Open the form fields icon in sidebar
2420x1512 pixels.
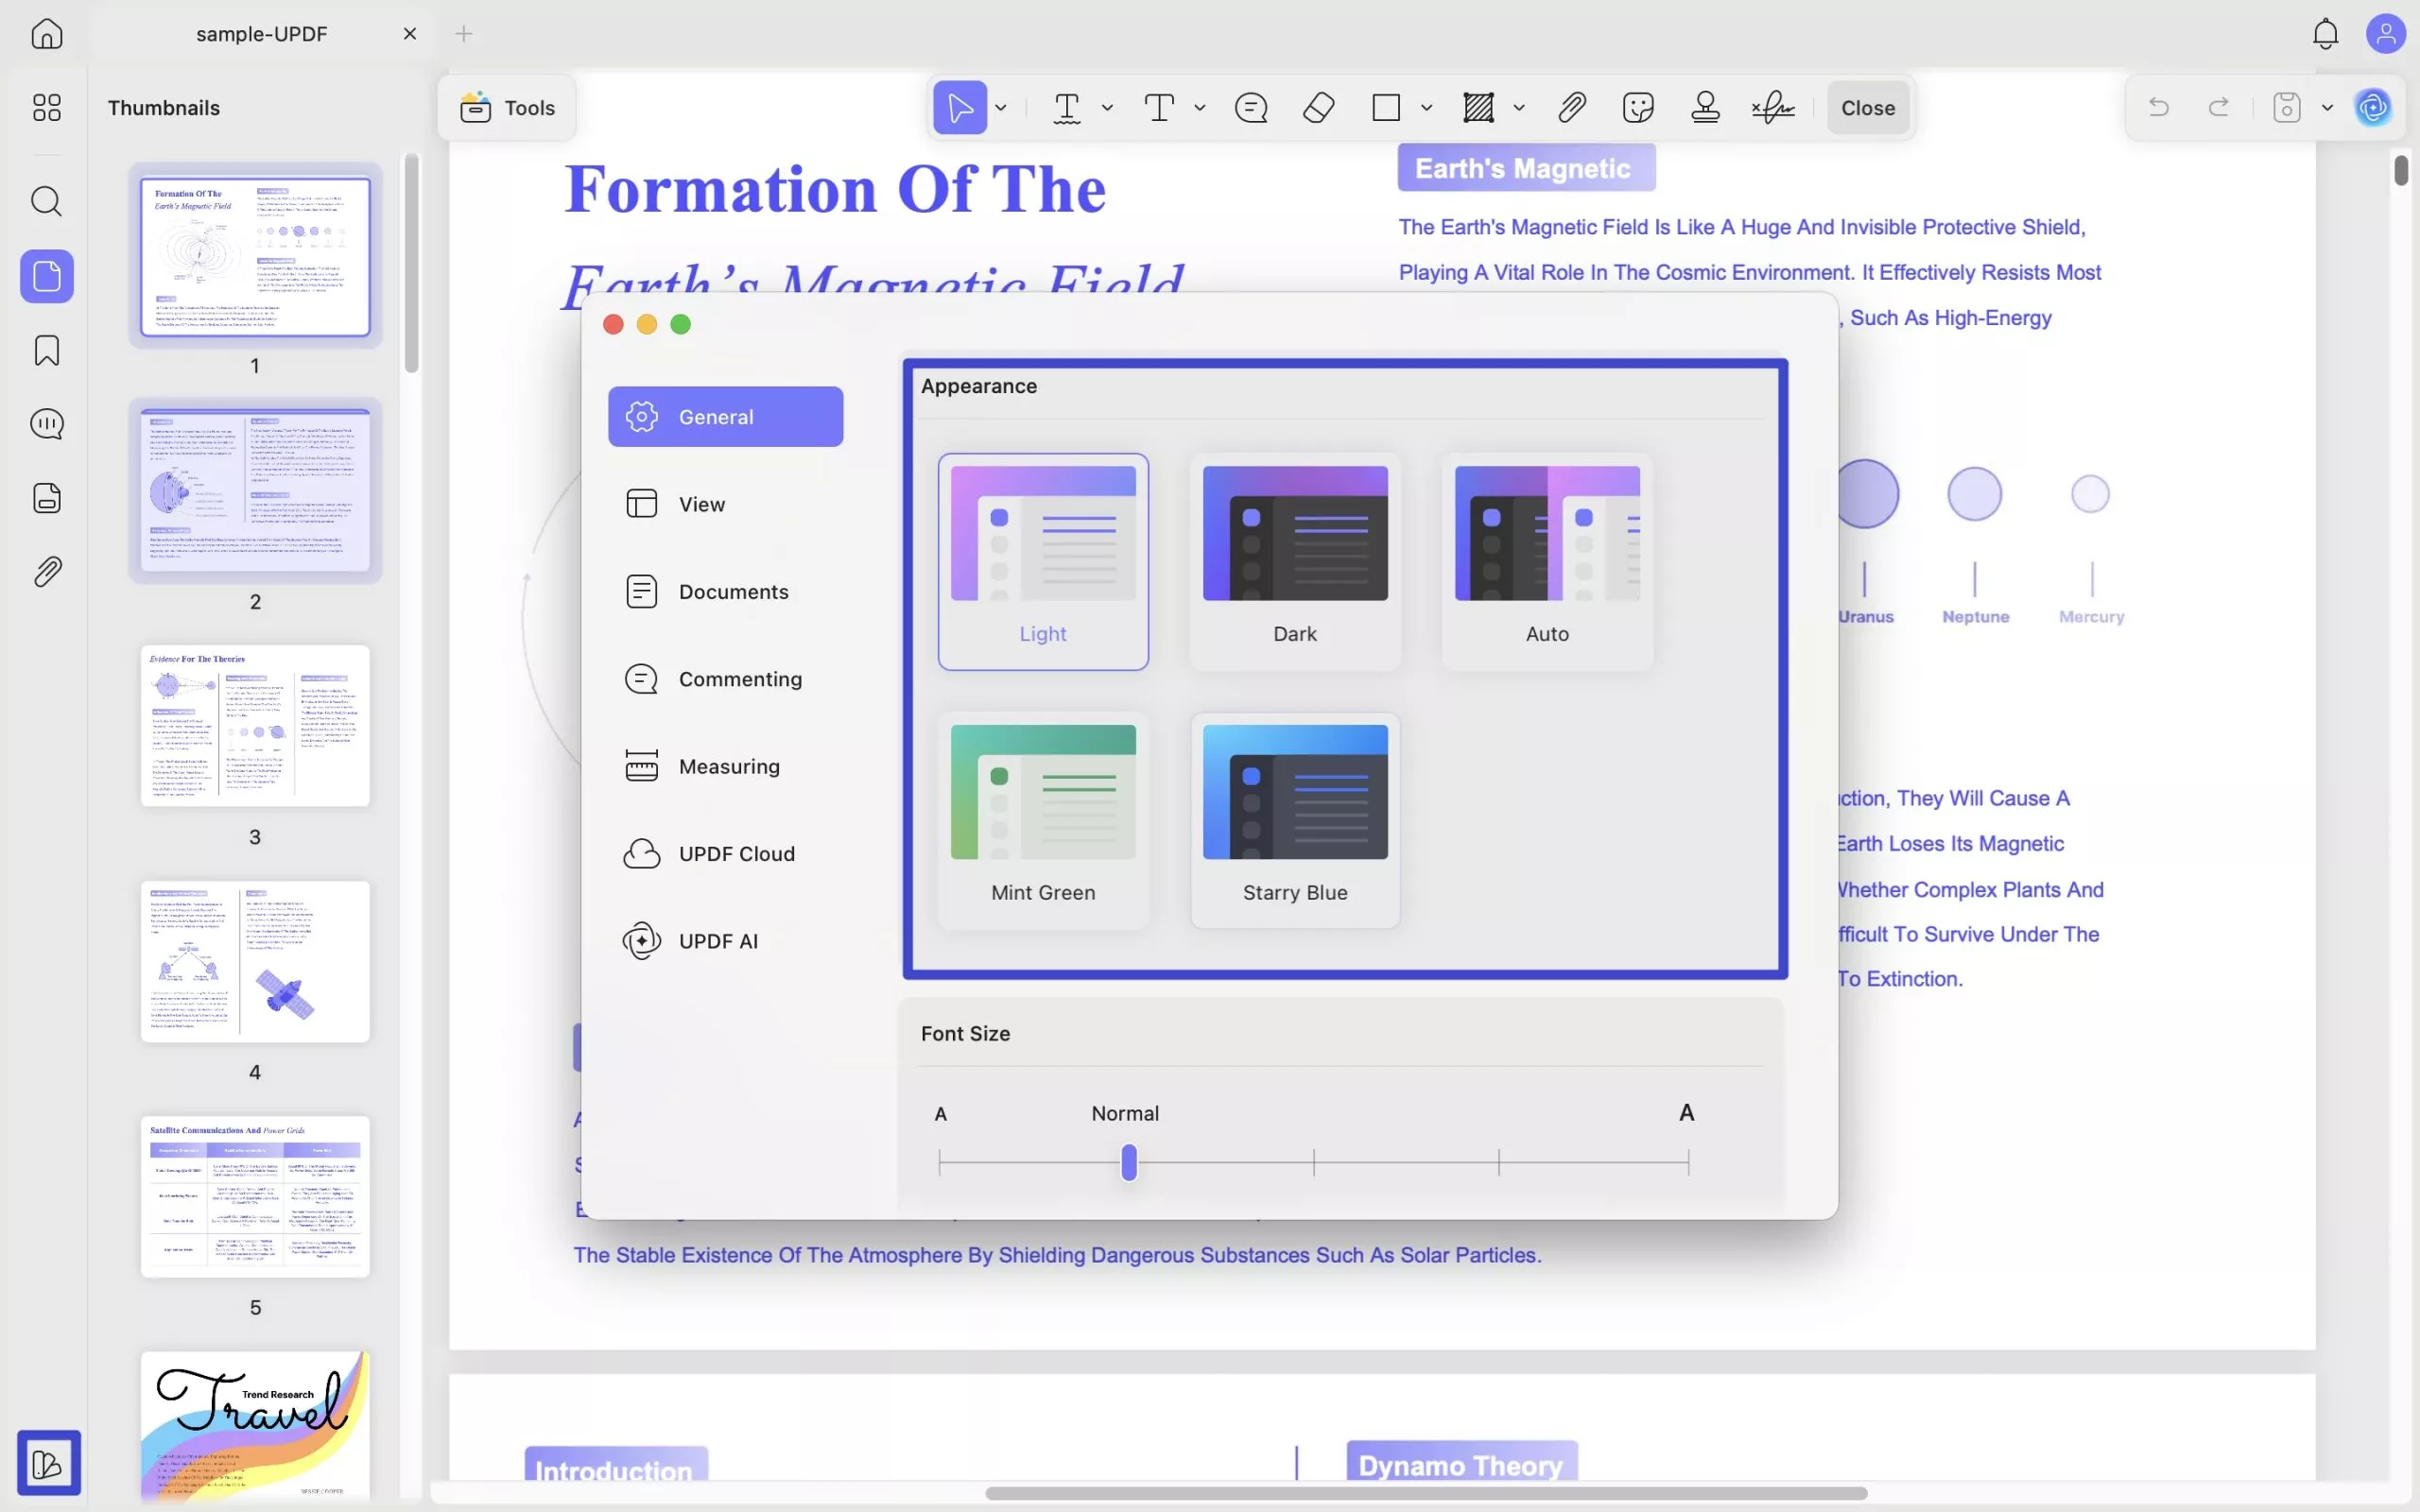point(47,497)
